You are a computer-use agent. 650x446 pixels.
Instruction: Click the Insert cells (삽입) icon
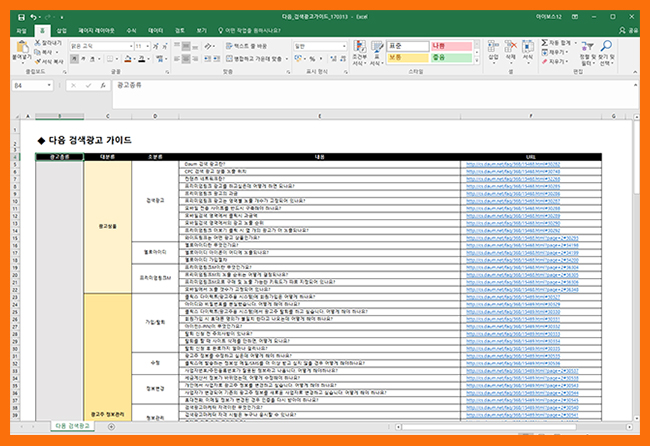click(493, 46)
